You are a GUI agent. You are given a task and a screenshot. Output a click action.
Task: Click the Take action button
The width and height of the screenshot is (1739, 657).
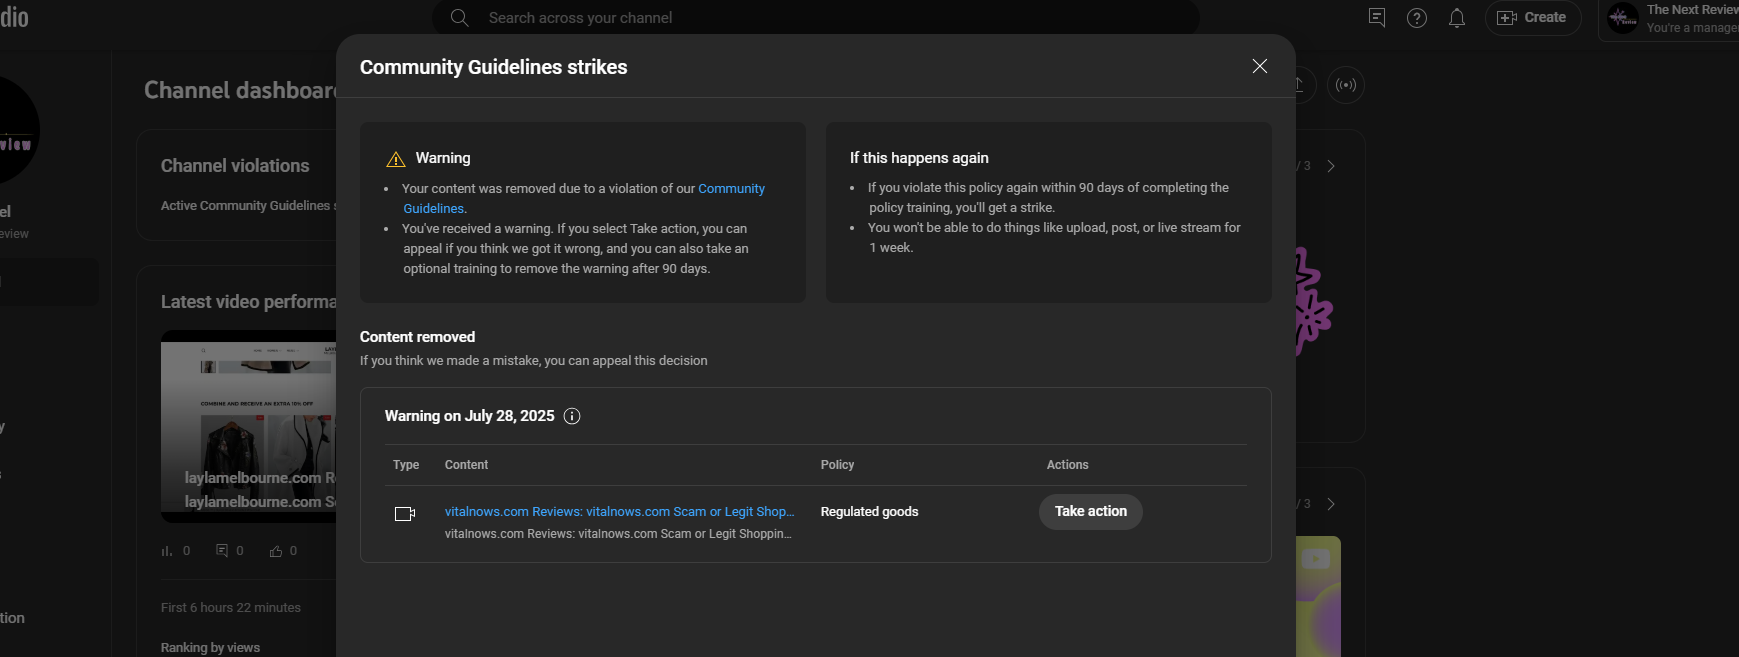(x=1091, y=511)
